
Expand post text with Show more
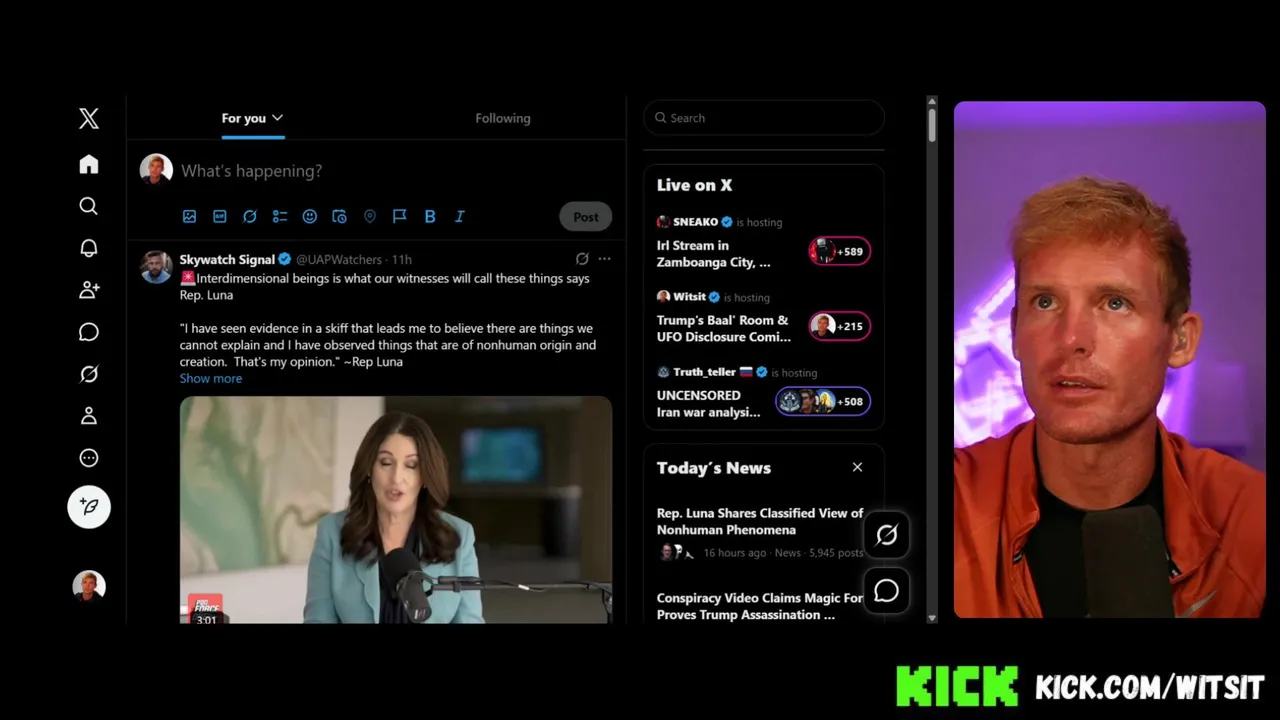pos(211,378)
